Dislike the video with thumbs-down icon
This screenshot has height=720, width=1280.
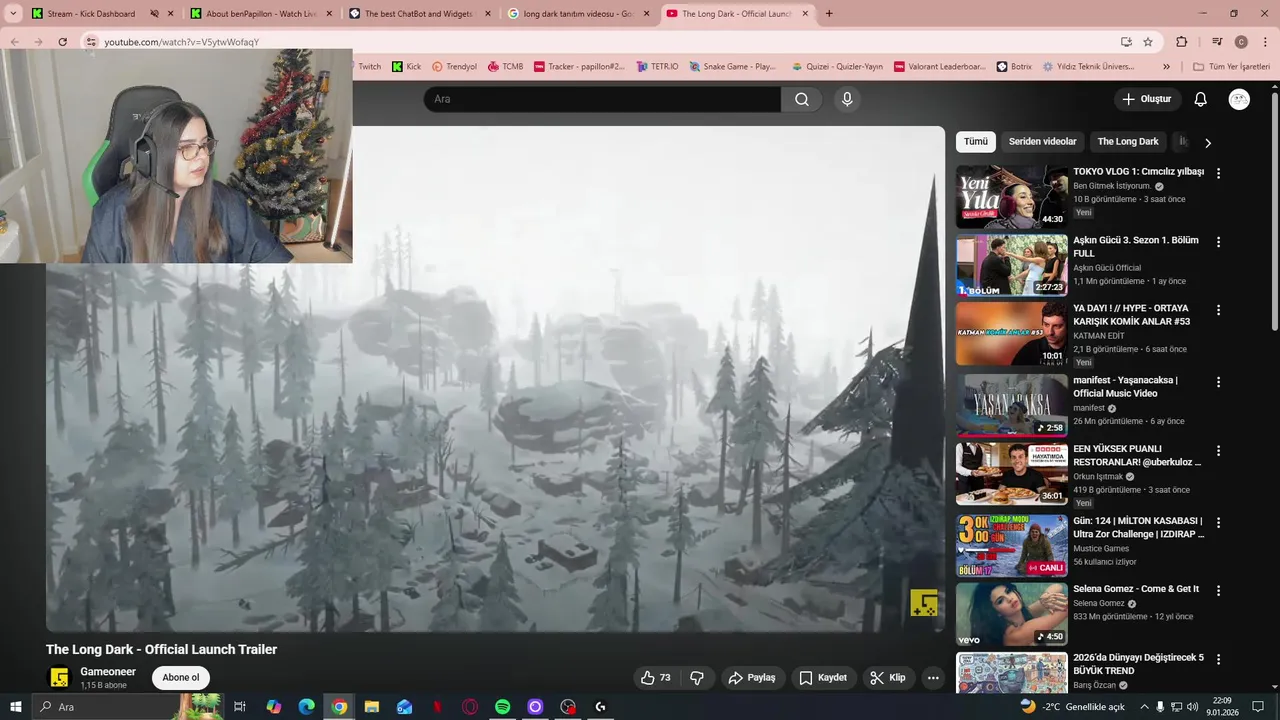point(697,678)
